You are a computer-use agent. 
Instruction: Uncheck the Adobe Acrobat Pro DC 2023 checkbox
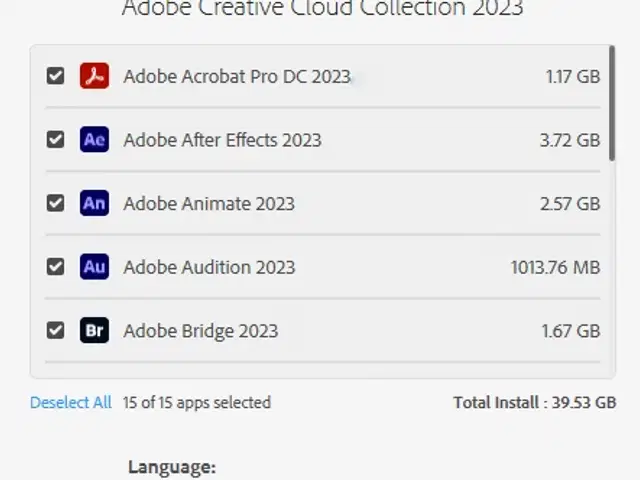tap(55, 76)
